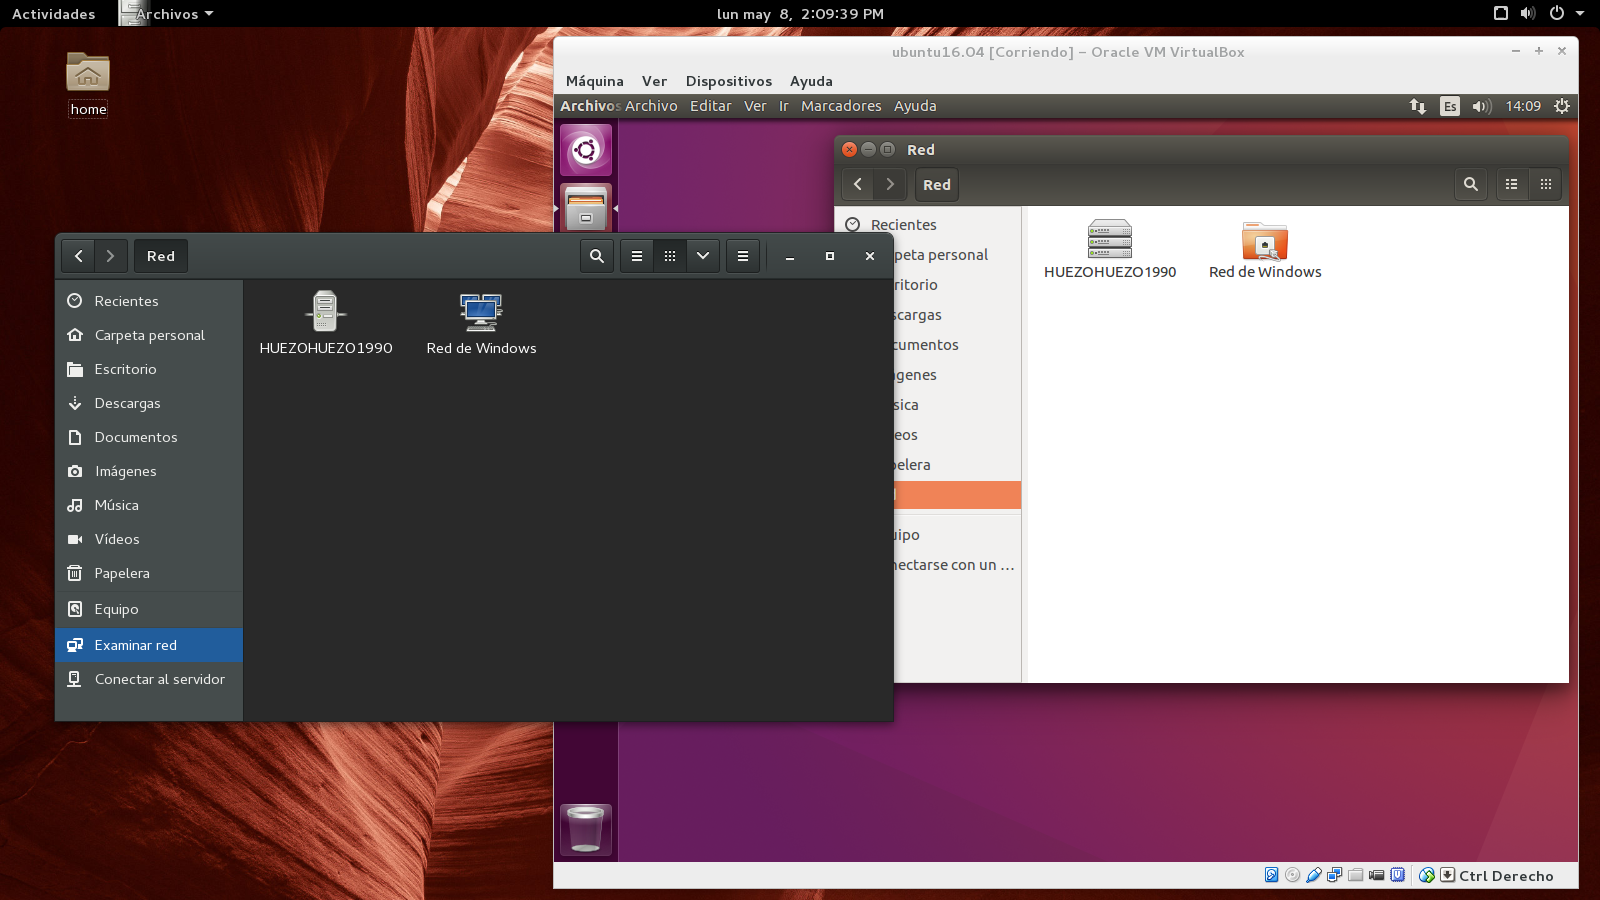Open Carpeta personal in the dark sidebar
This screenshot has height=900, width=1600.
point(149,335)
